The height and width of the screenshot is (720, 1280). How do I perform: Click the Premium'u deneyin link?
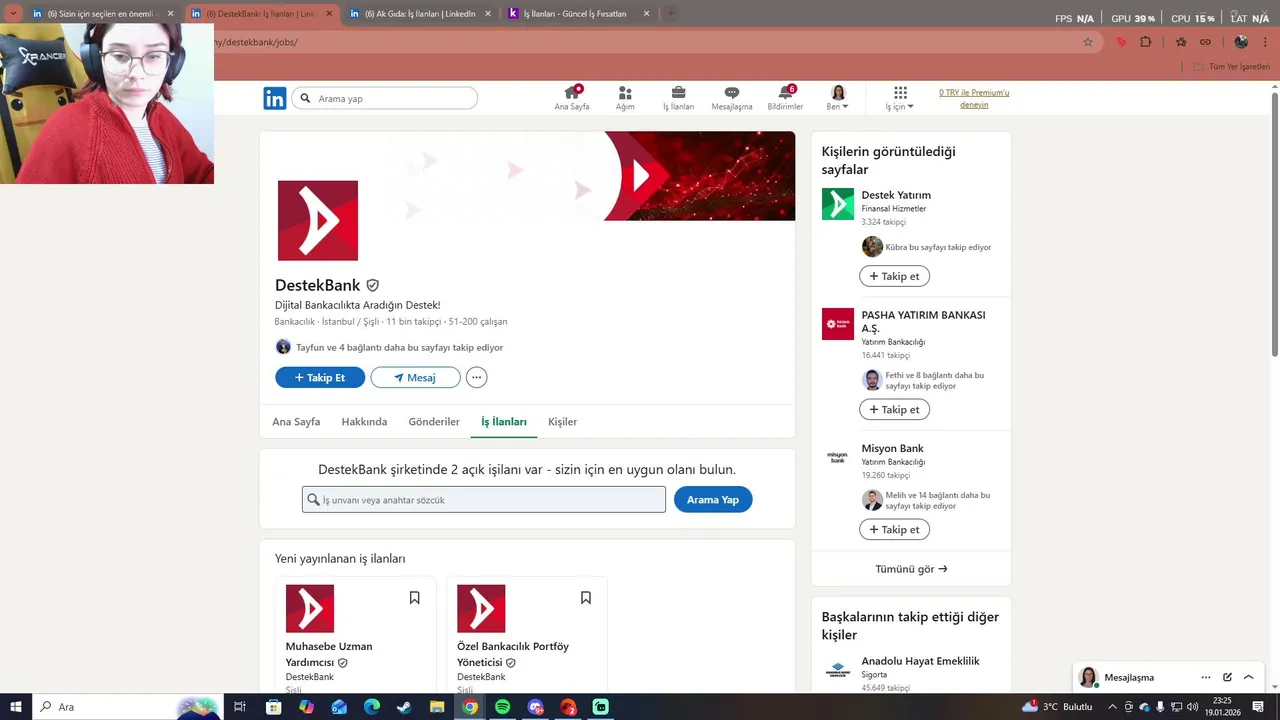pyautogui.click(x=974, y=98)
